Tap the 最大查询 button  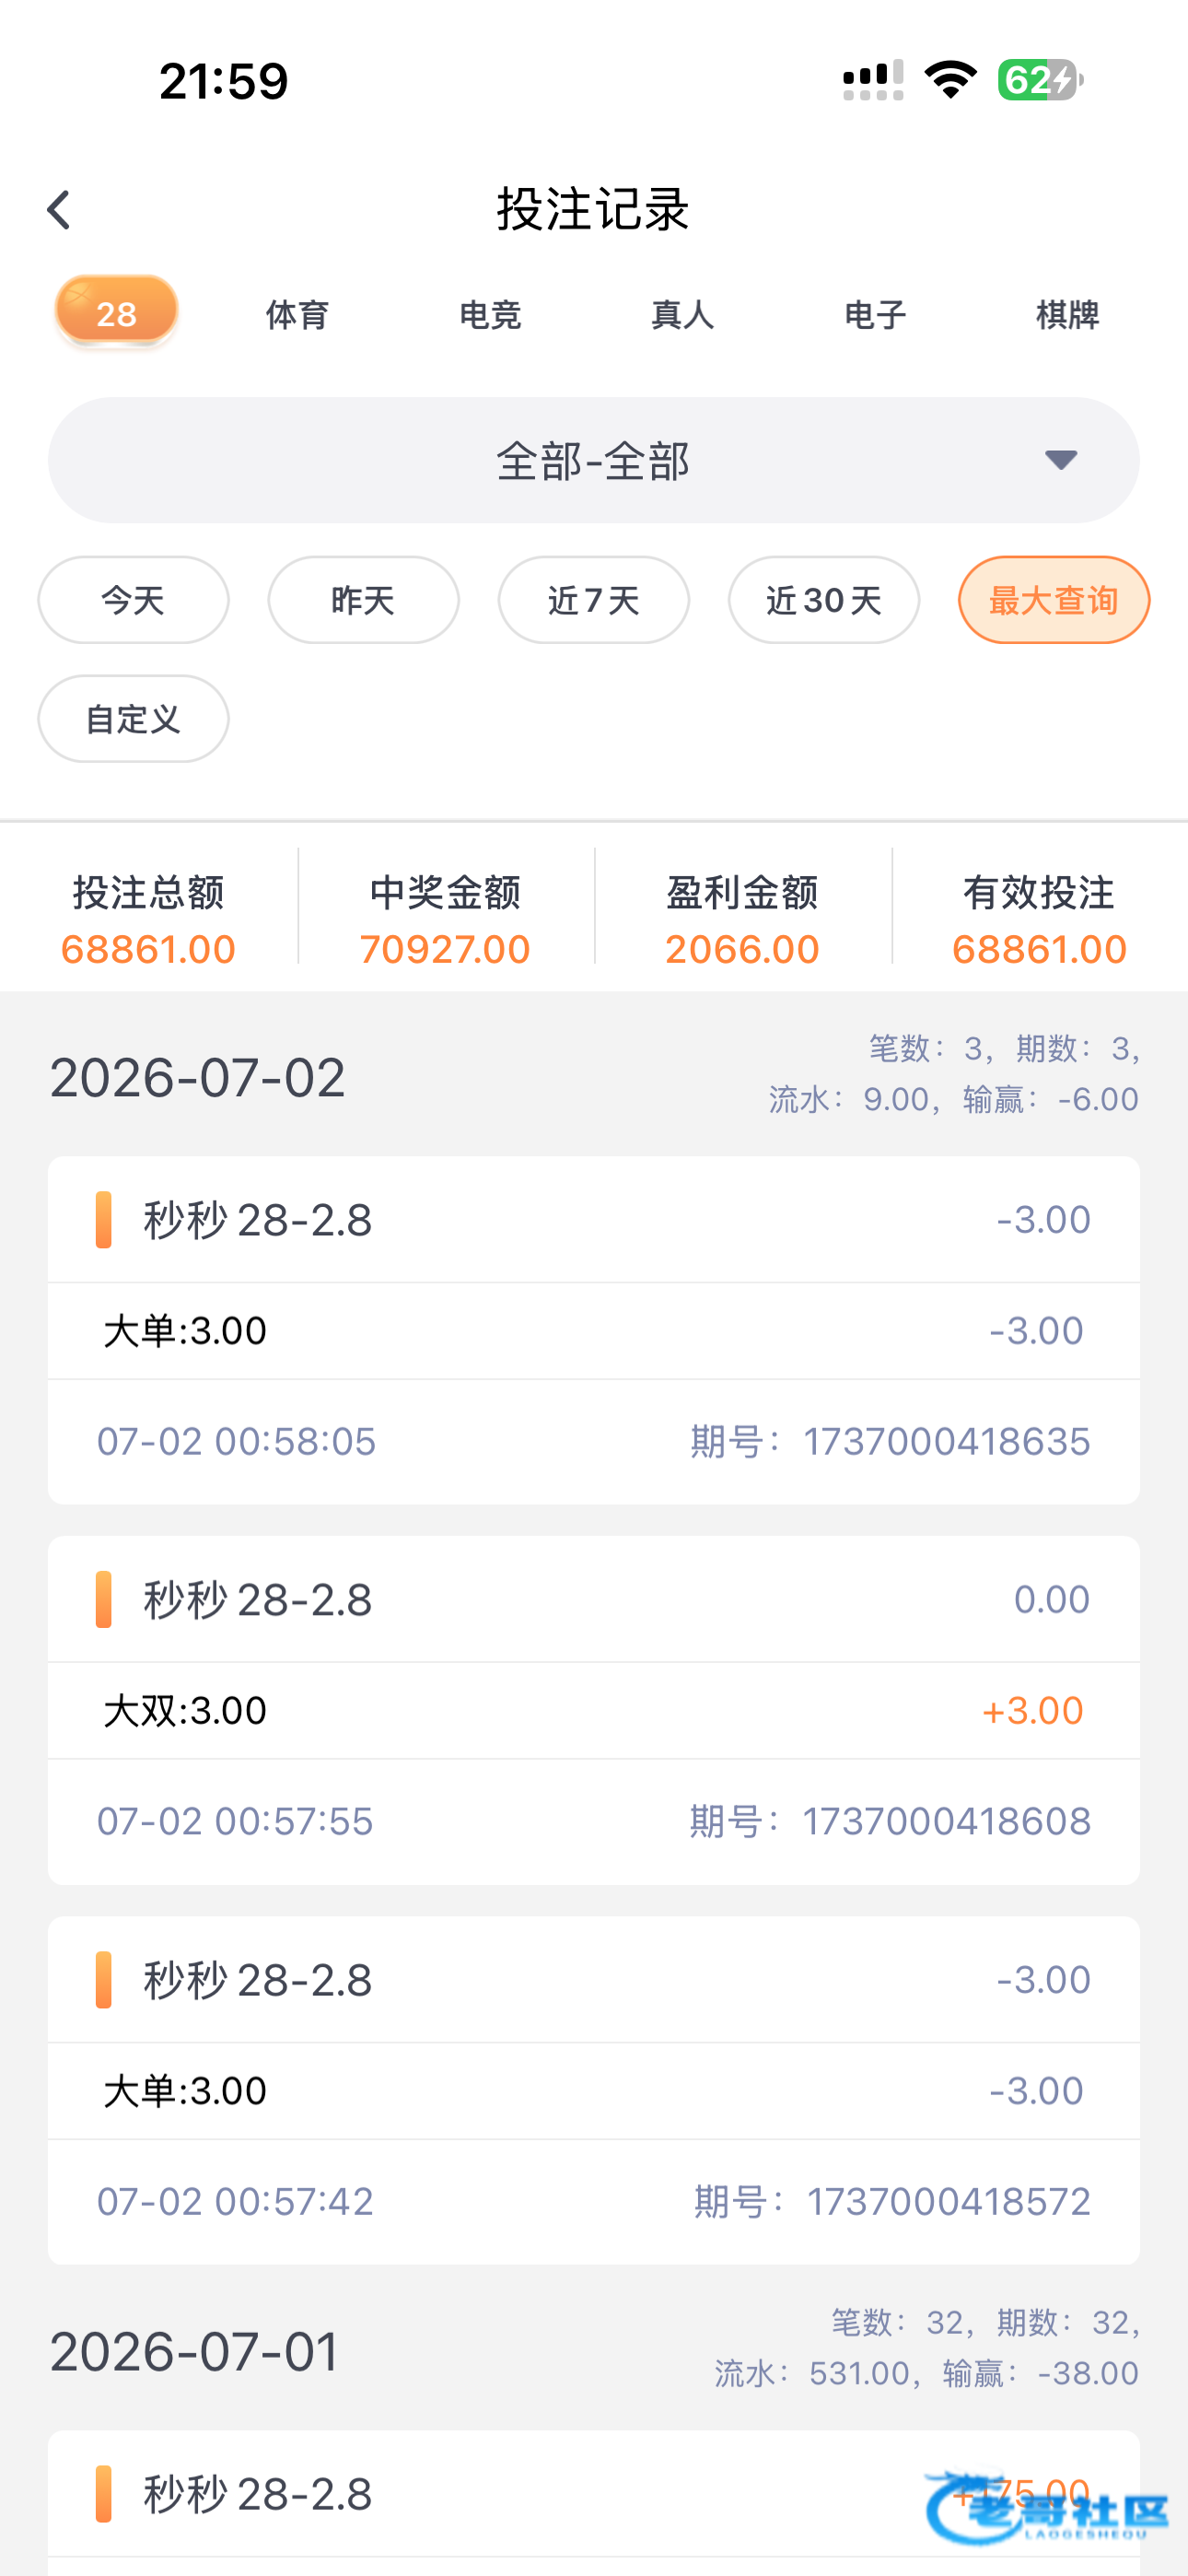point(1054,600)
